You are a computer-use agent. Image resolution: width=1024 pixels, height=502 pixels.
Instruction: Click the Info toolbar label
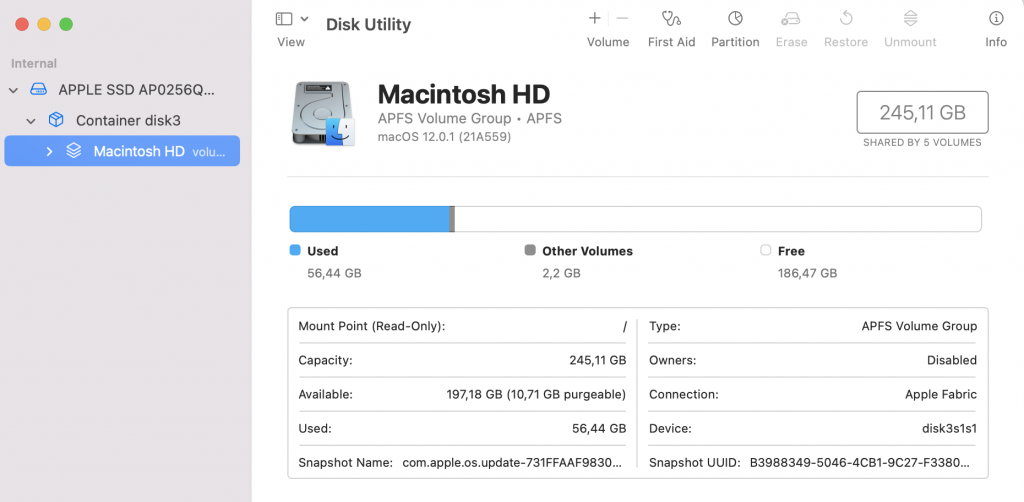996,42
